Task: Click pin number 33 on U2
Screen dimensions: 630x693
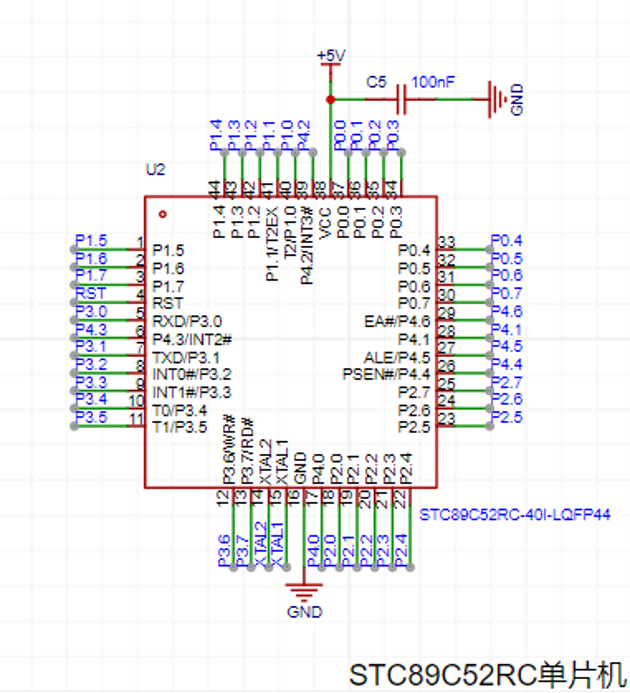Action: click(447, 242)
